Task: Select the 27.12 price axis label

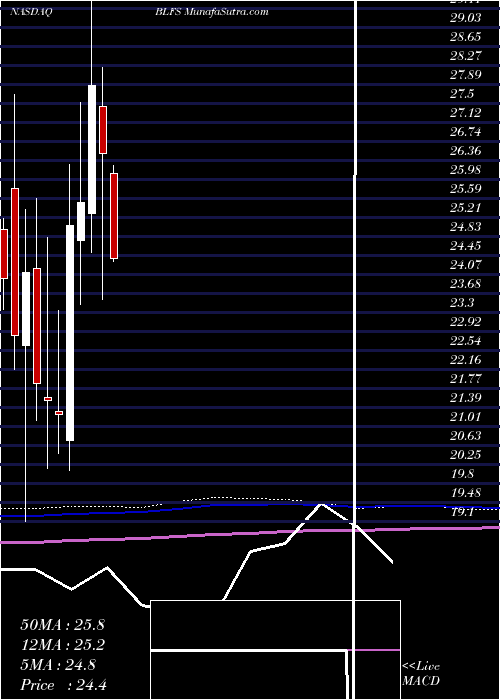Action: pyautogui.click(x=466, y=113)
